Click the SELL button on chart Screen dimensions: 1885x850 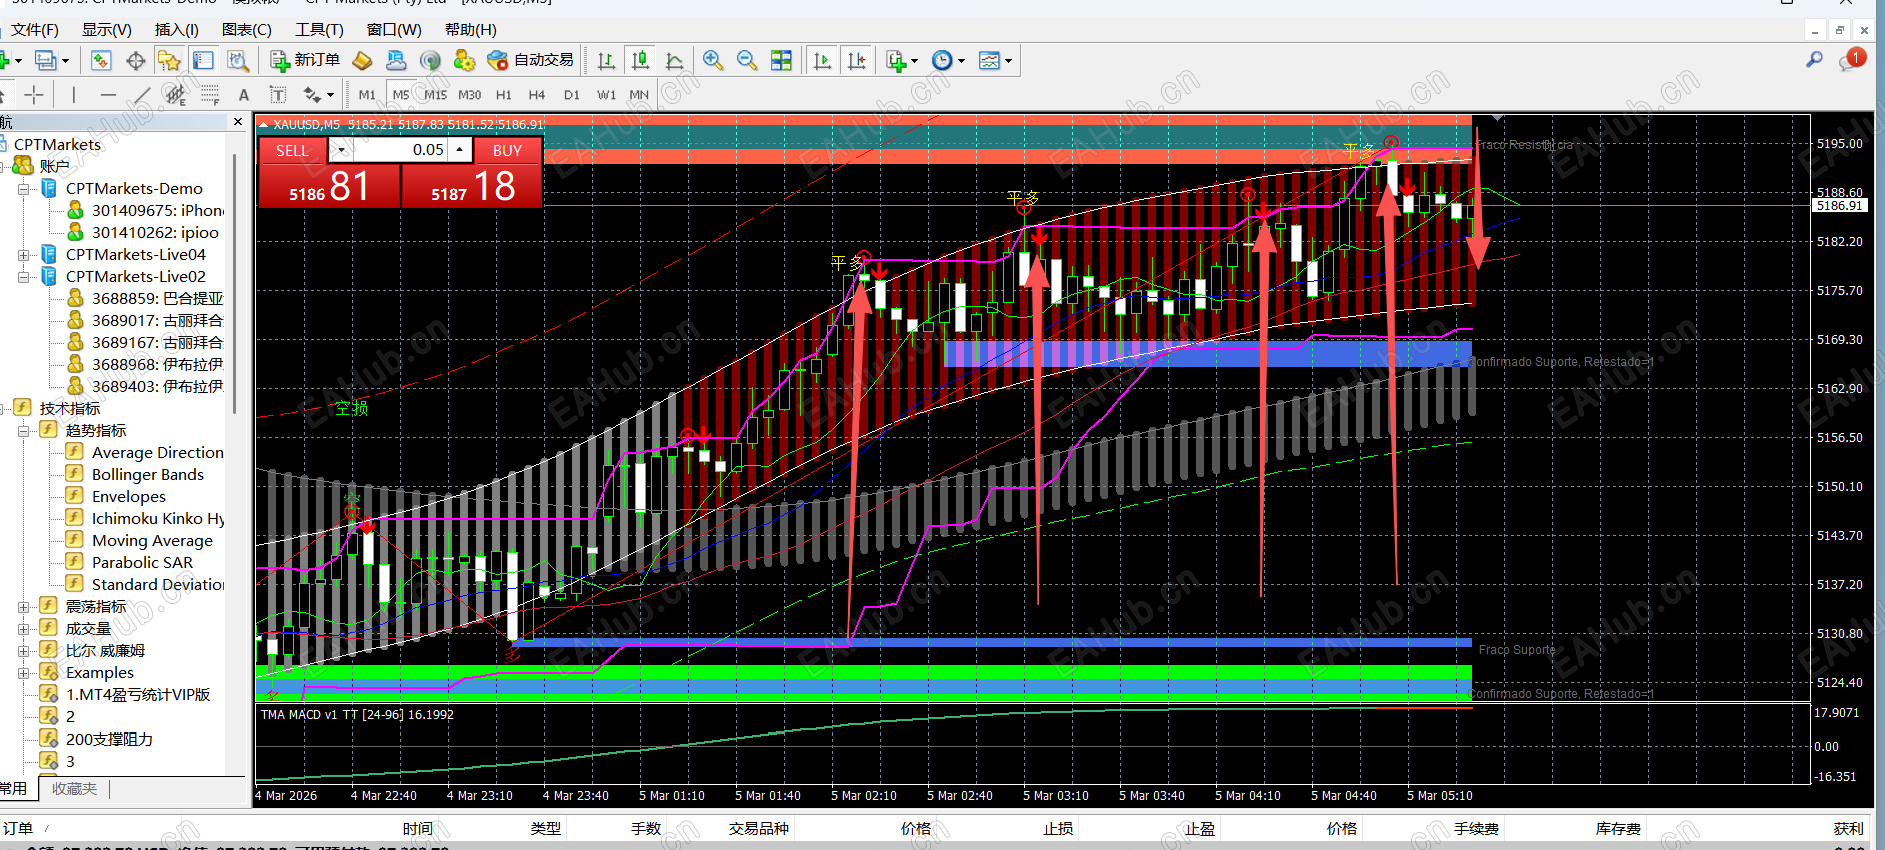point(293,151)
